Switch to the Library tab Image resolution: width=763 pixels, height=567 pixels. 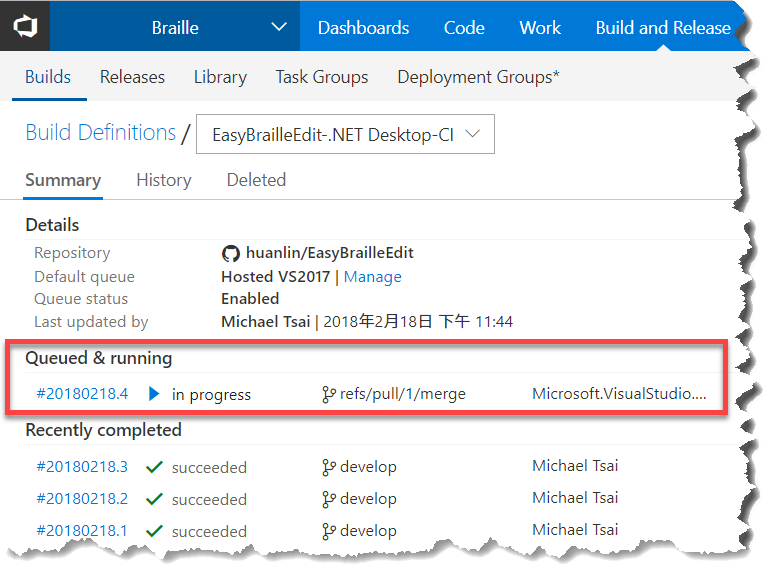tap(220, 77)
